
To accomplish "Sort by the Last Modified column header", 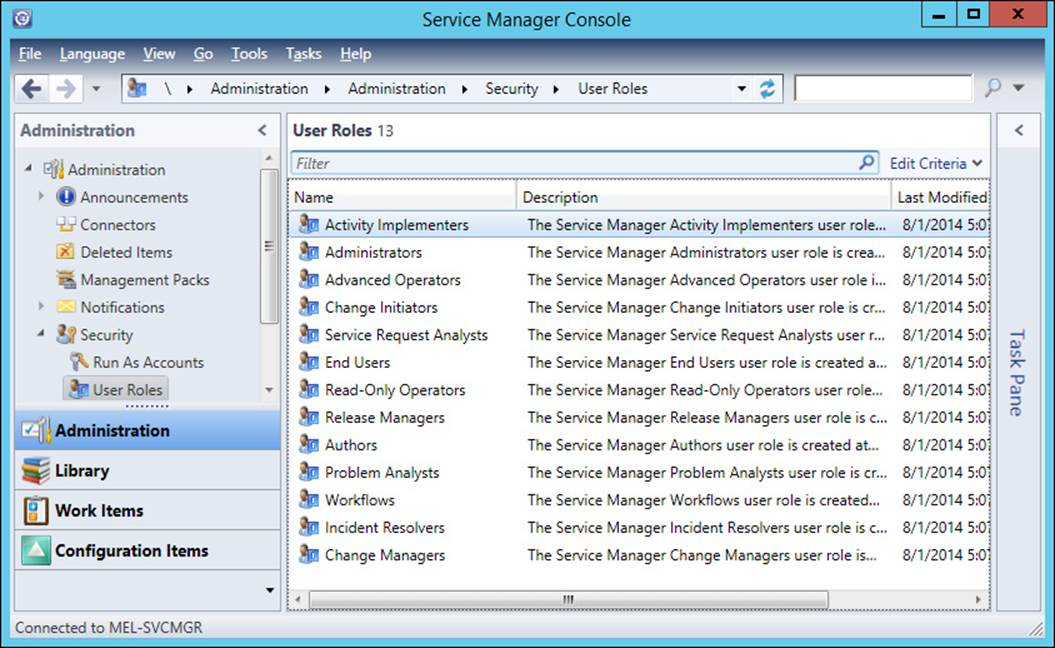I will [x=941, y=197].
